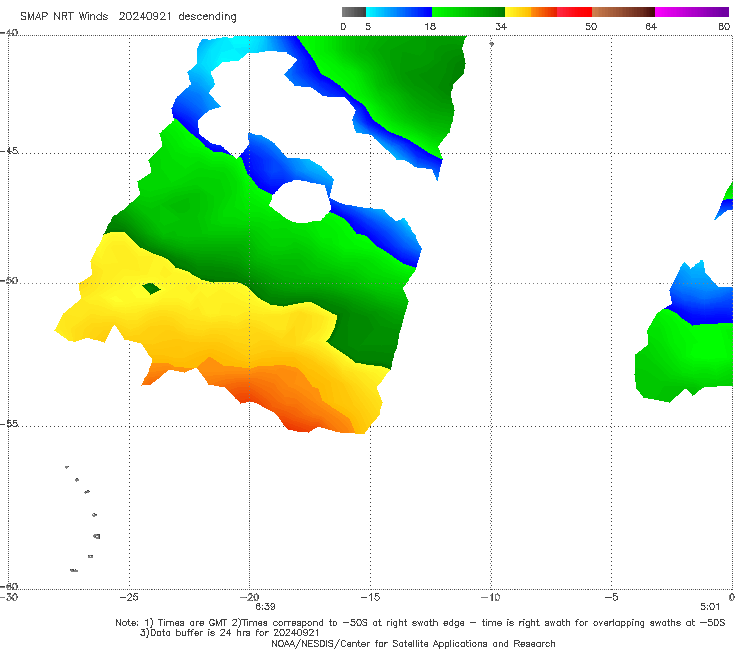Click the small dot marker near -10 at top
Image resolution: width=740 pixels, height=650 pixels.
(x=491, y=44)
